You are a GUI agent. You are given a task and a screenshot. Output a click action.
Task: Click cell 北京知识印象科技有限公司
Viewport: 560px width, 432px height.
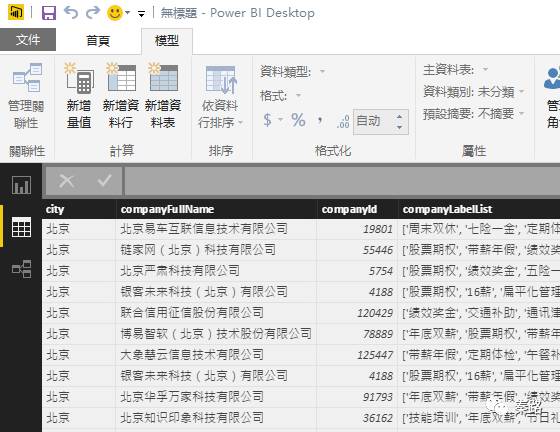[x=216, y=418]
